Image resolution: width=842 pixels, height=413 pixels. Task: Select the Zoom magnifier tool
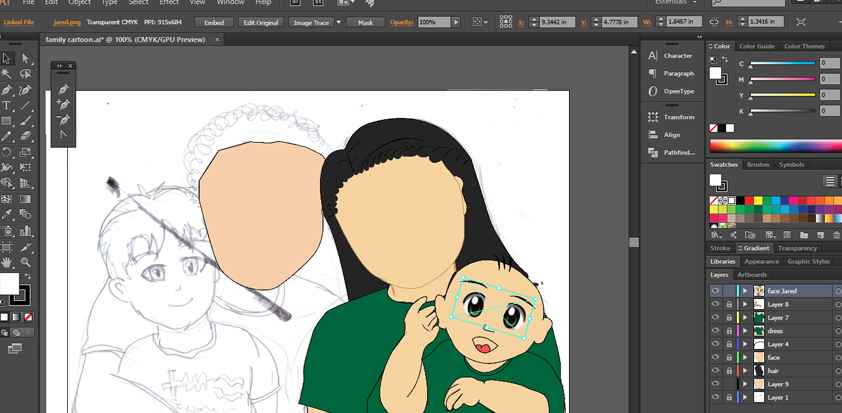[x=26, y=262]
